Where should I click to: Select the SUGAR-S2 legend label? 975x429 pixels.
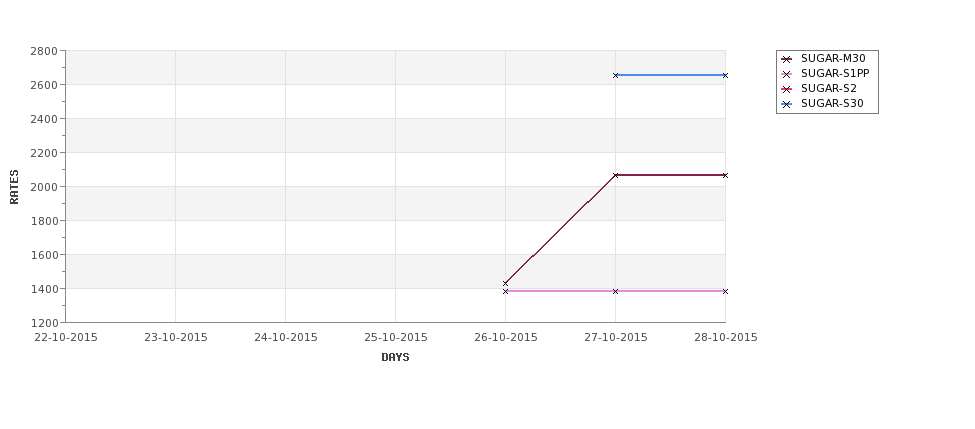828,88
